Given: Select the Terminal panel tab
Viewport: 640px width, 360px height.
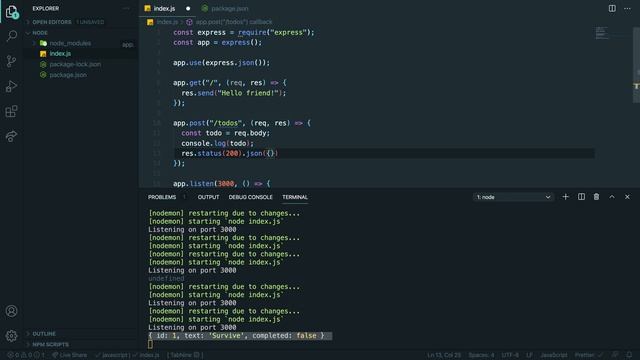Looking at the screenshot, I should 295,197.
